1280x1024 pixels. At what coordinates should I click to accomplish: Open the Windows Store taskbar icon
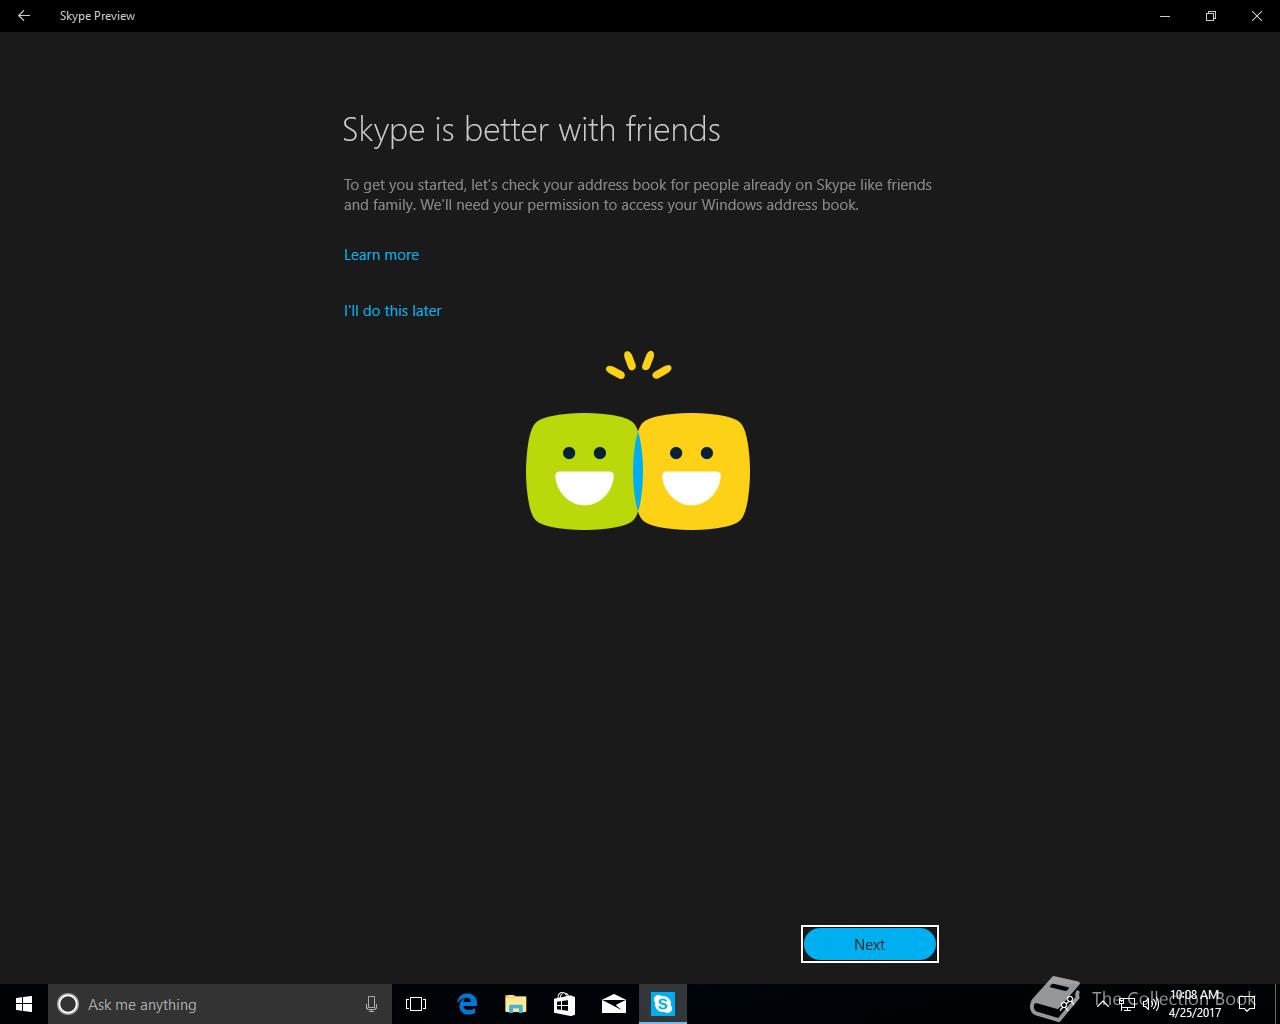[x=565, y=1004]
